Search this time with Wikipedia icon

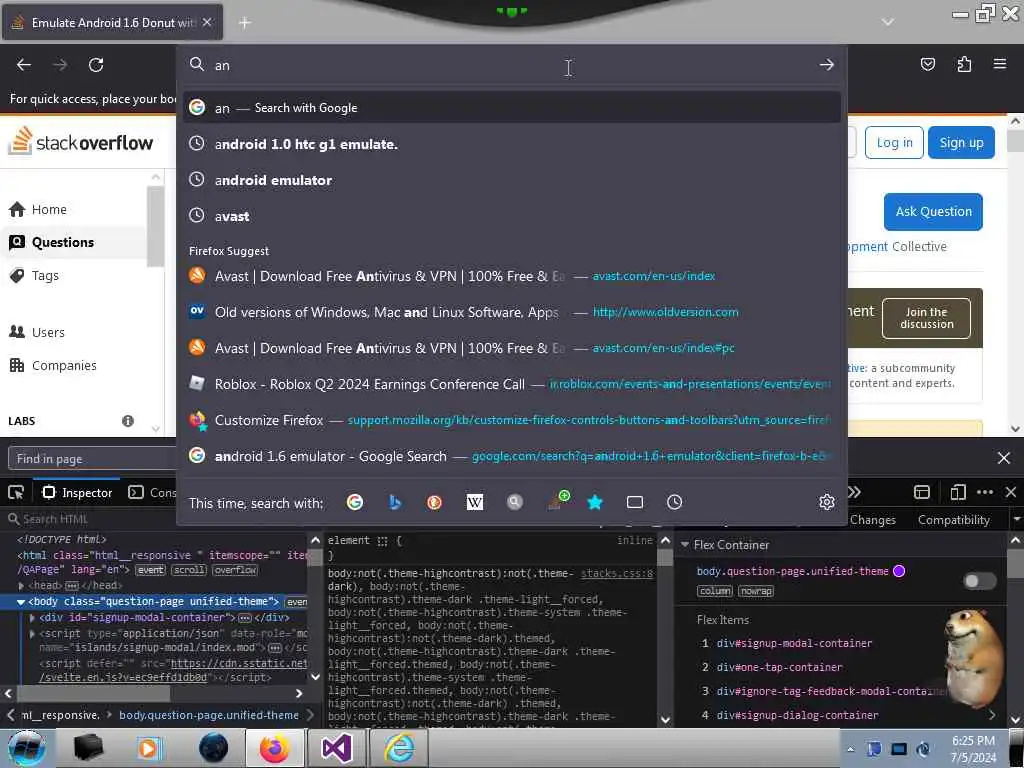click(x=475, y=502)
